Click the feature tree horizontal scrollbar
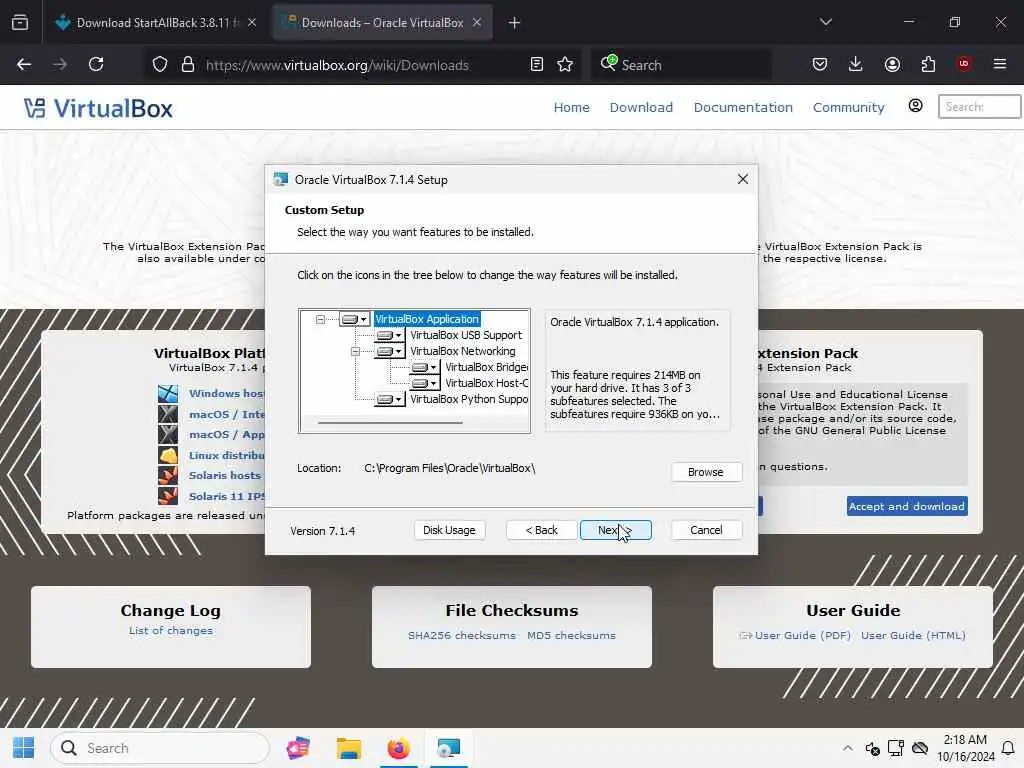Image resolution: width=1024 pixels, height=768 pixels. point(391,423)
